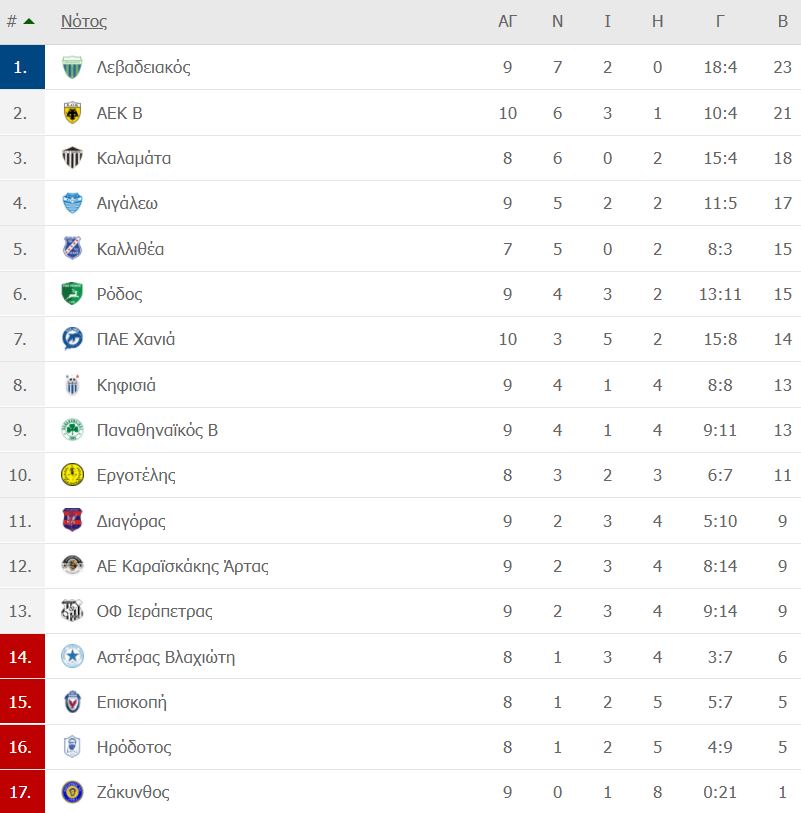Click the ΑΕ Καραϊσκάκης Άρτας team link
The width and height of the screenshot is (801, 813).
(x=182, y=566)
